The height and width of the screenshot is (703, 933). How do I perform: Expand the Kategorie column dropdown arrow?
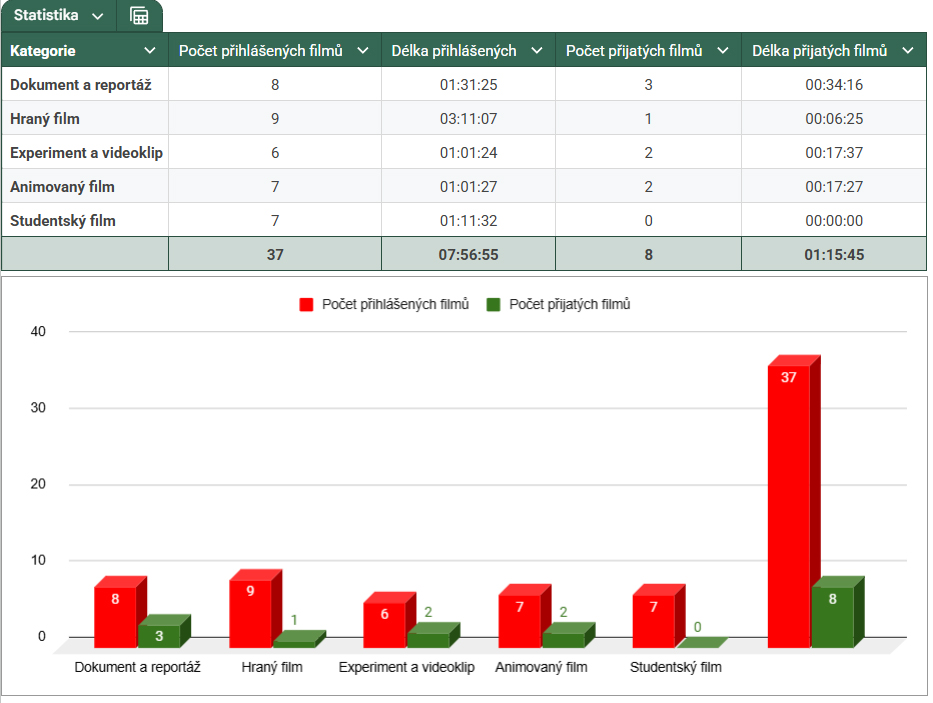[150, 51]
